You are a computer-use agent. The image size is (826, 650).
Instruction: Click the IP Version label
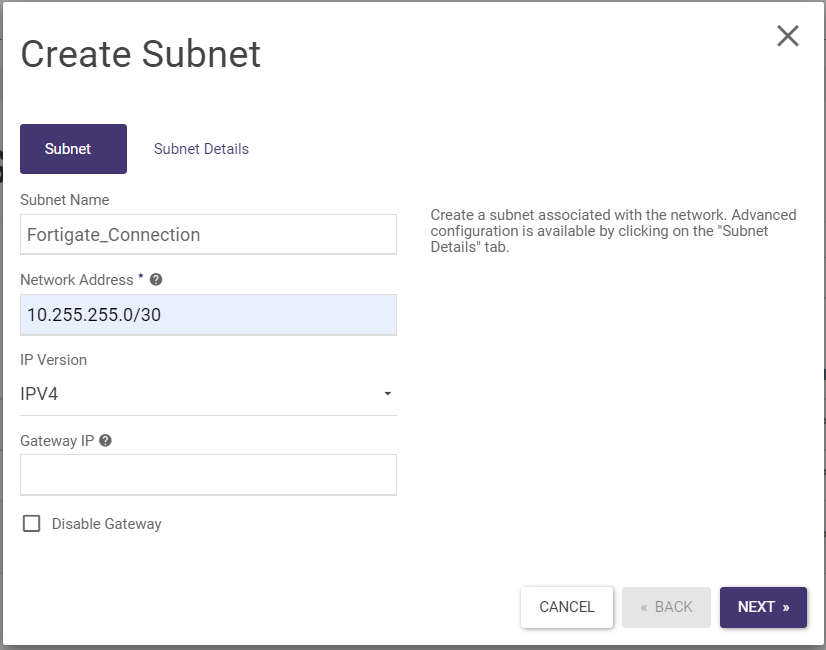pos(53,360)
